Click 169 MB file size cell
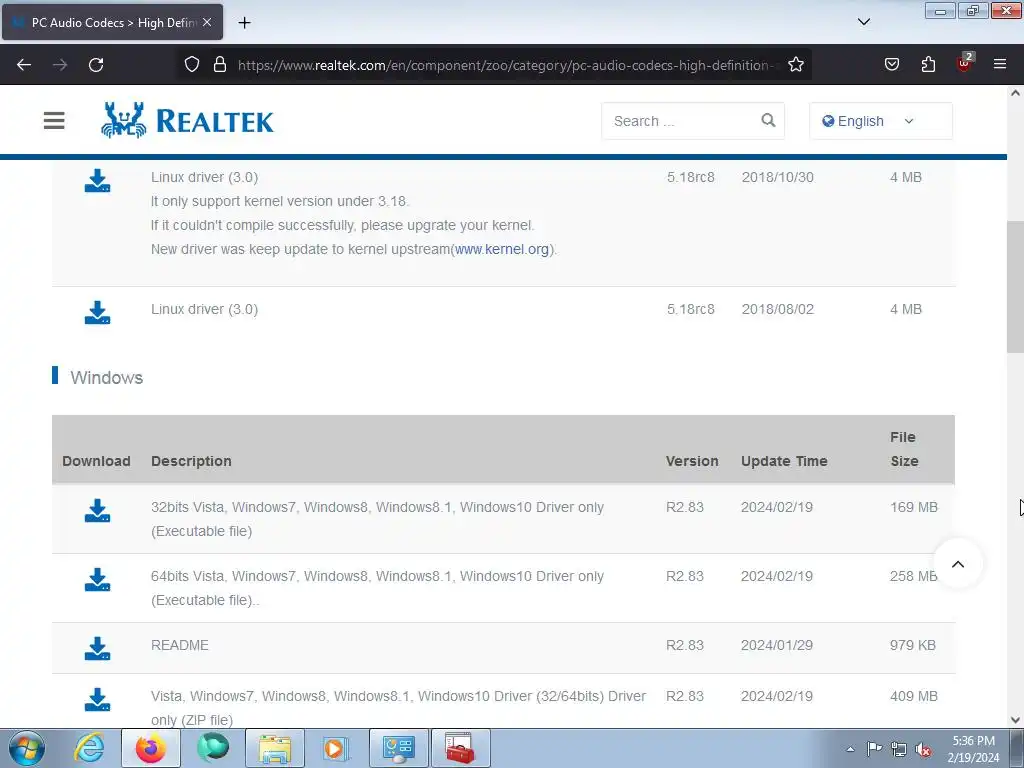The image size is (1024, 768). point(914,507)
